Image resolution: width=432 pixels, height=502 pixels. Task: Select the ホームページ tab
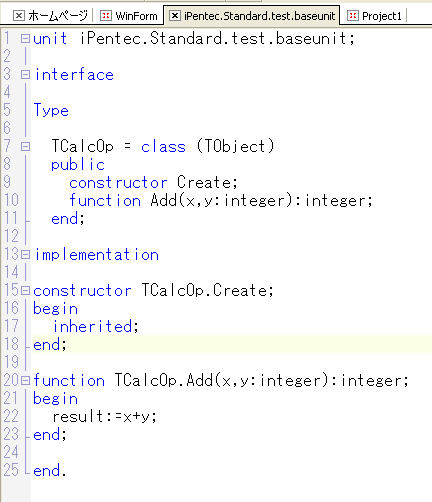51,16
